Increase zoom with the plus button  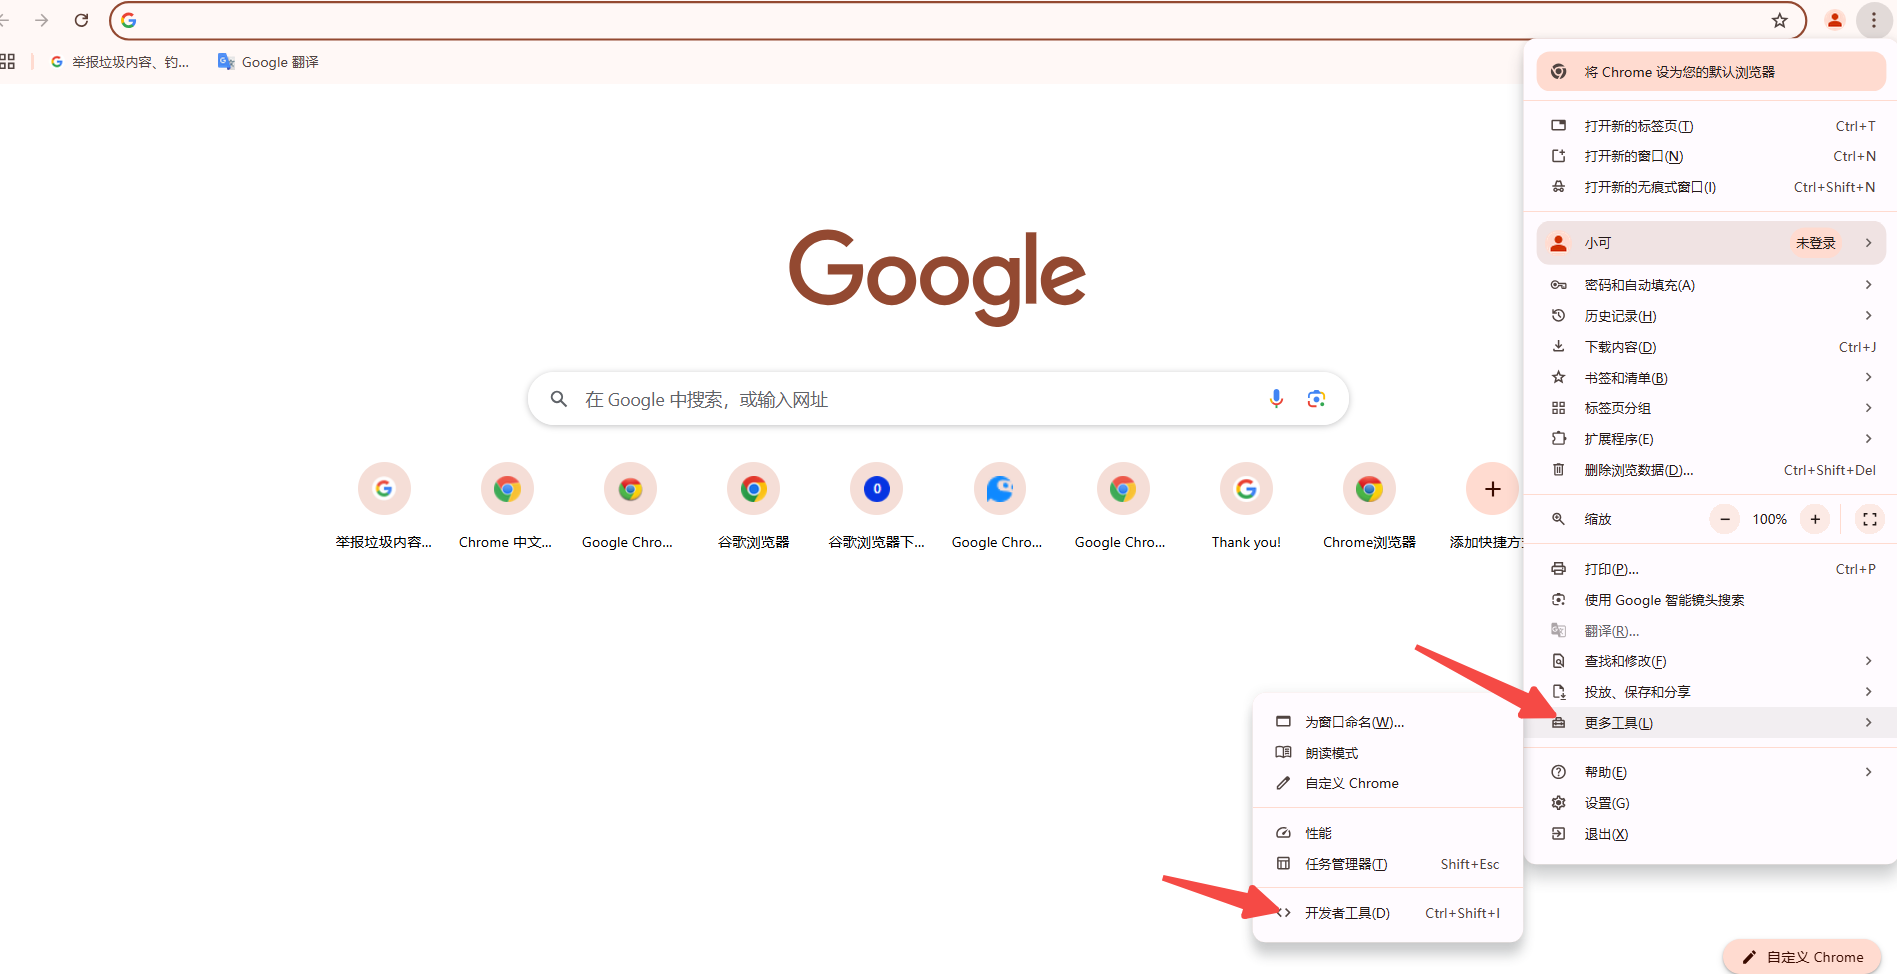[1815, 519]
